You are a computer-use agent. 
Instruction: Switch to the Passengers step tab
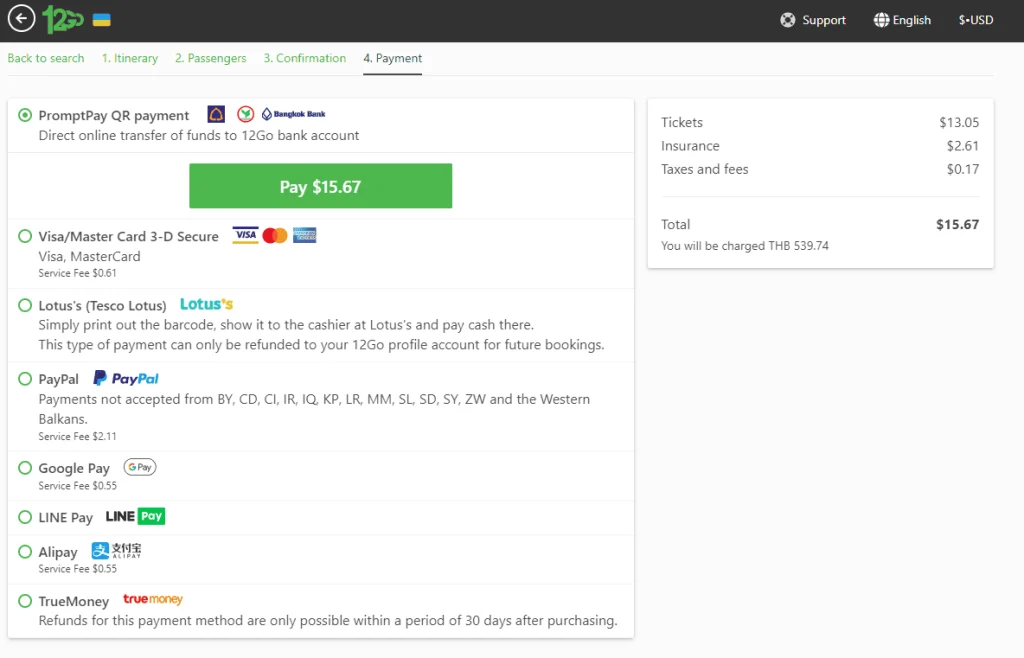210,58
